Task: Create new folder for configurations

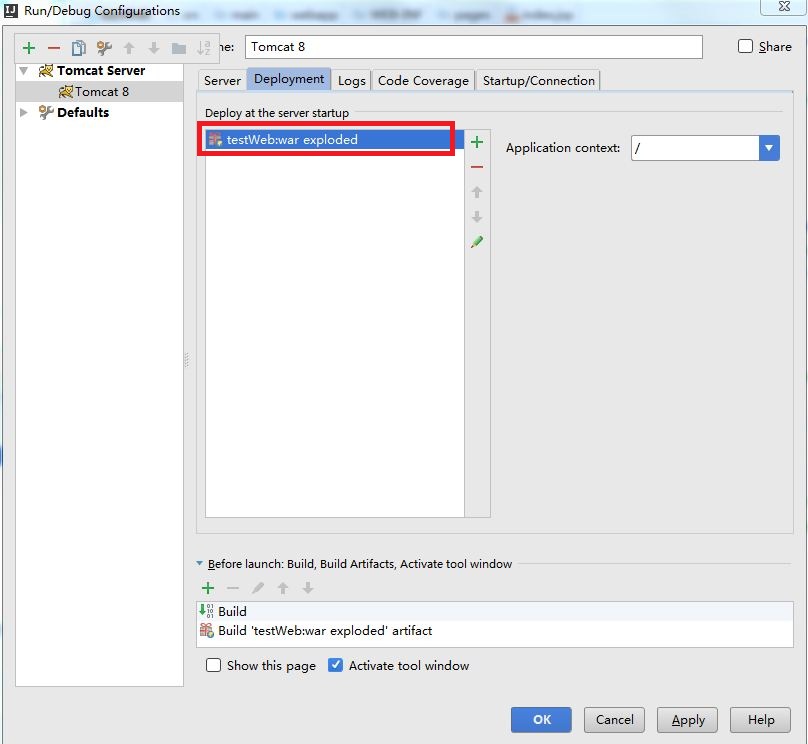Action: coord(178,48)
